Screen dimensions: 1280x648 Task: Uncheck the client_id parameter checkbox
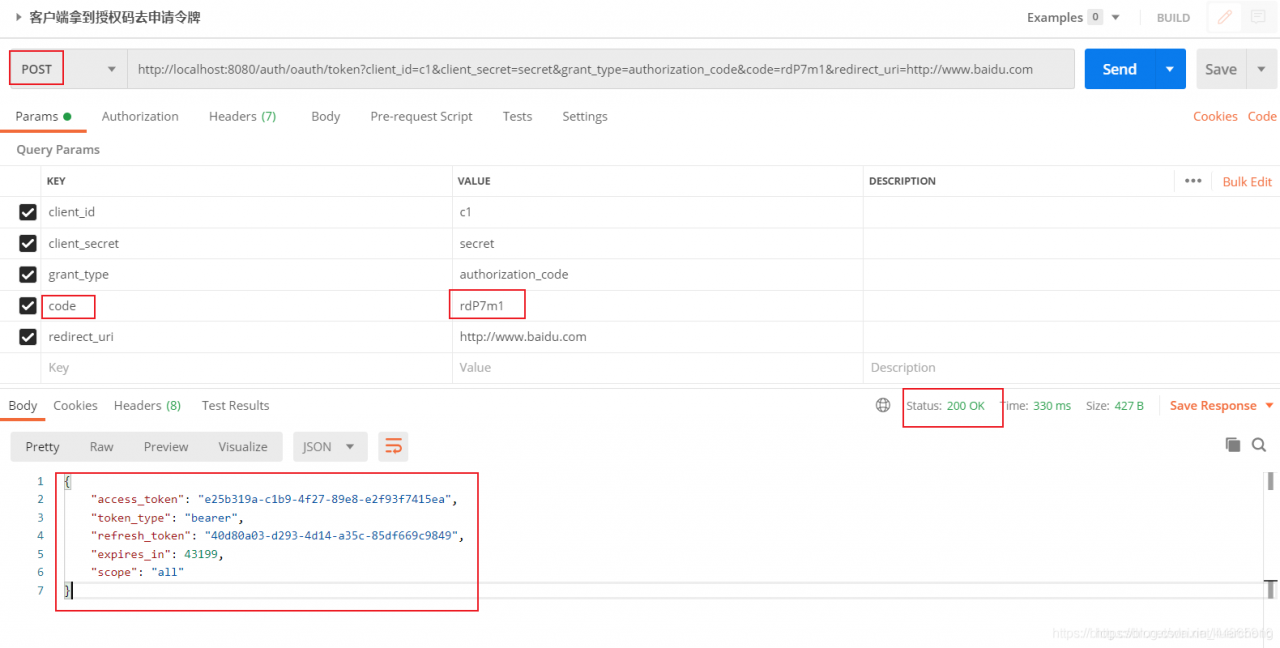[x=28, y=212]
